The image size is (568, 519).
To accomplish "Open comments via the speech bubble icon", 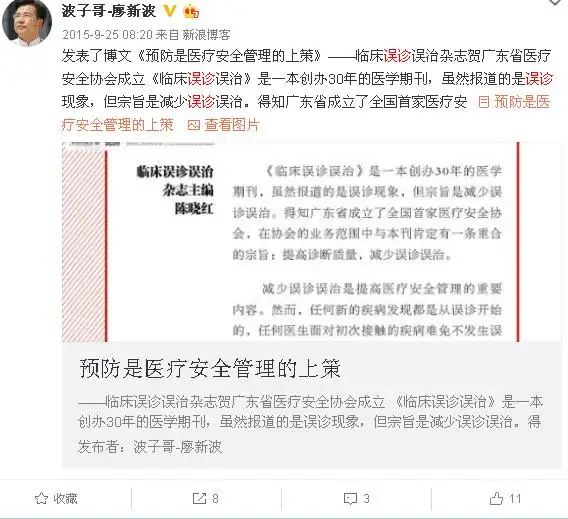I will pyautogui.click(x=350, y=499).
